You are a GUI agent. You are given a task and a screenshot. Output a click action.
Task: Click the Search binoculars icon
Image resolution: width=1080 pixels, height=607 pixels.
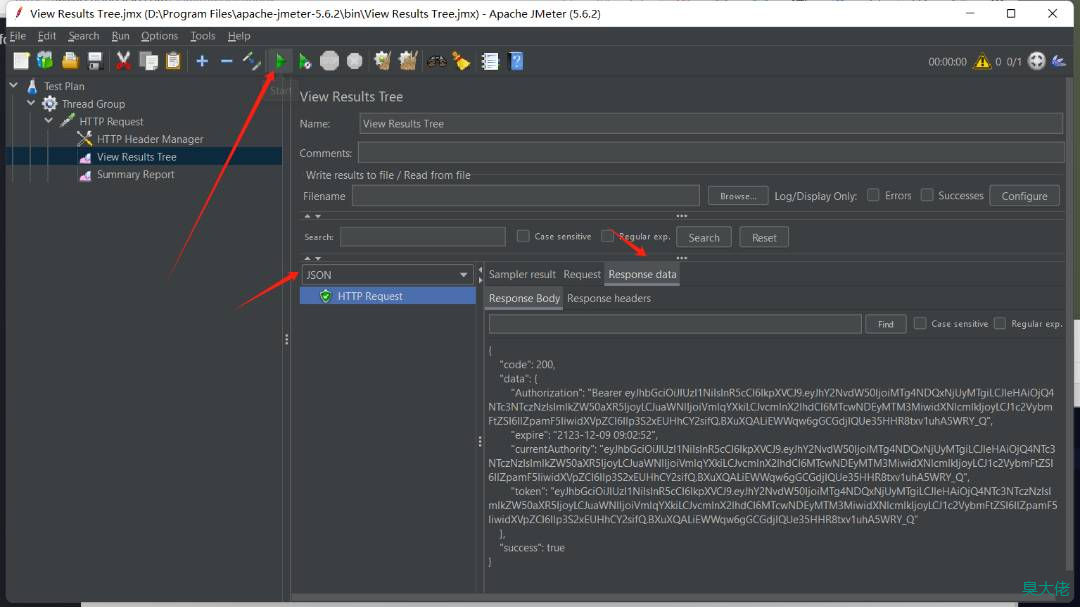tap(437, 61)
